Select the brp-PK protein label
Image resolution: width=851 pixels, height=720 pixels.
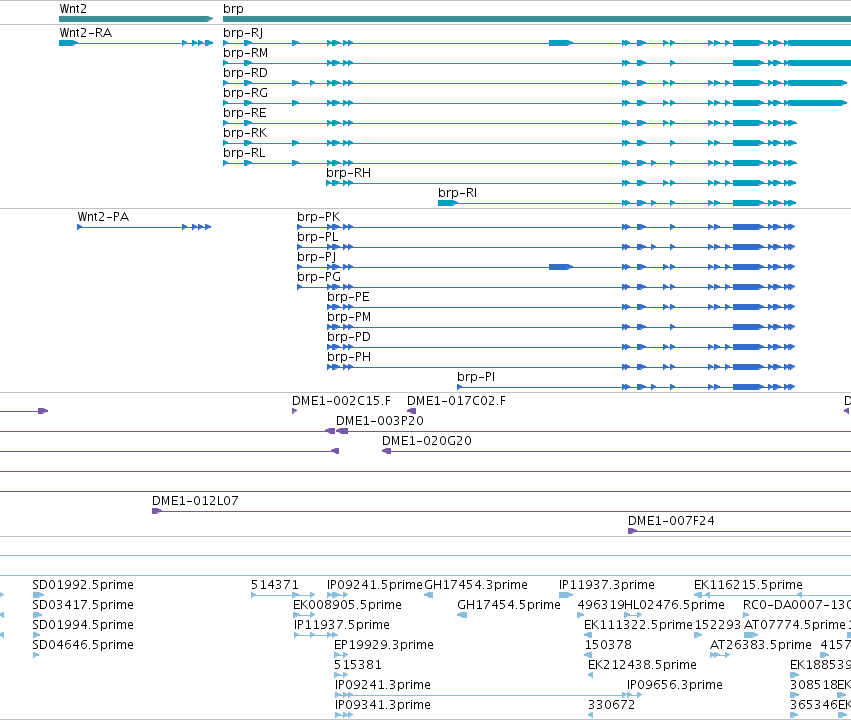[x=319, y=216]
